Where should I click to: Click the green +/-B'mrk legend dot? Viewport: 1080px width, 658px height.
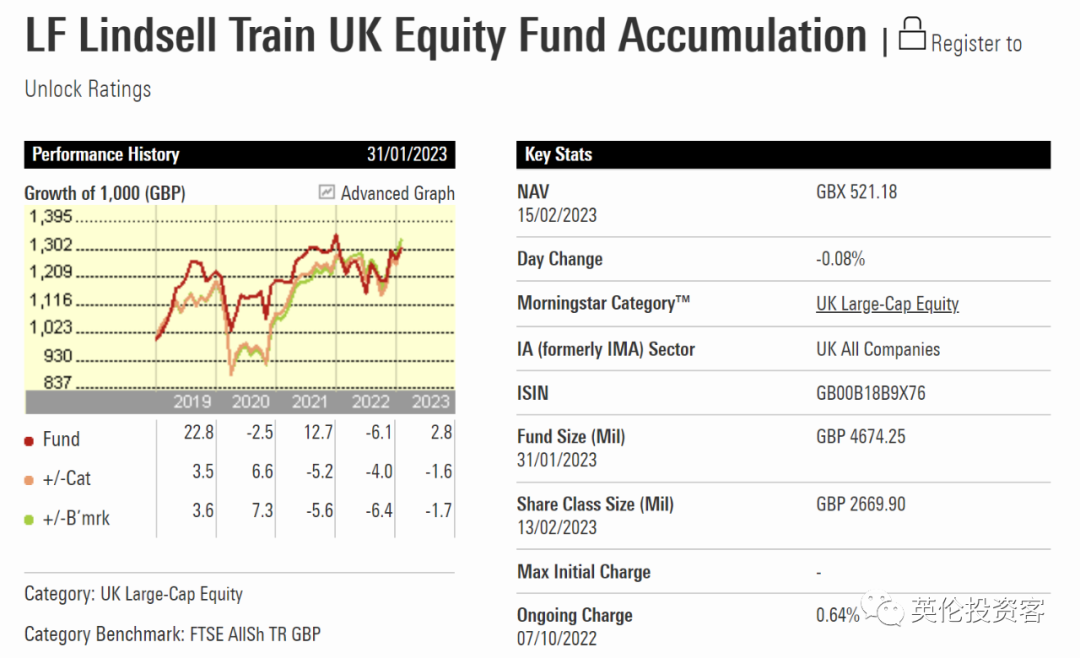29,520
